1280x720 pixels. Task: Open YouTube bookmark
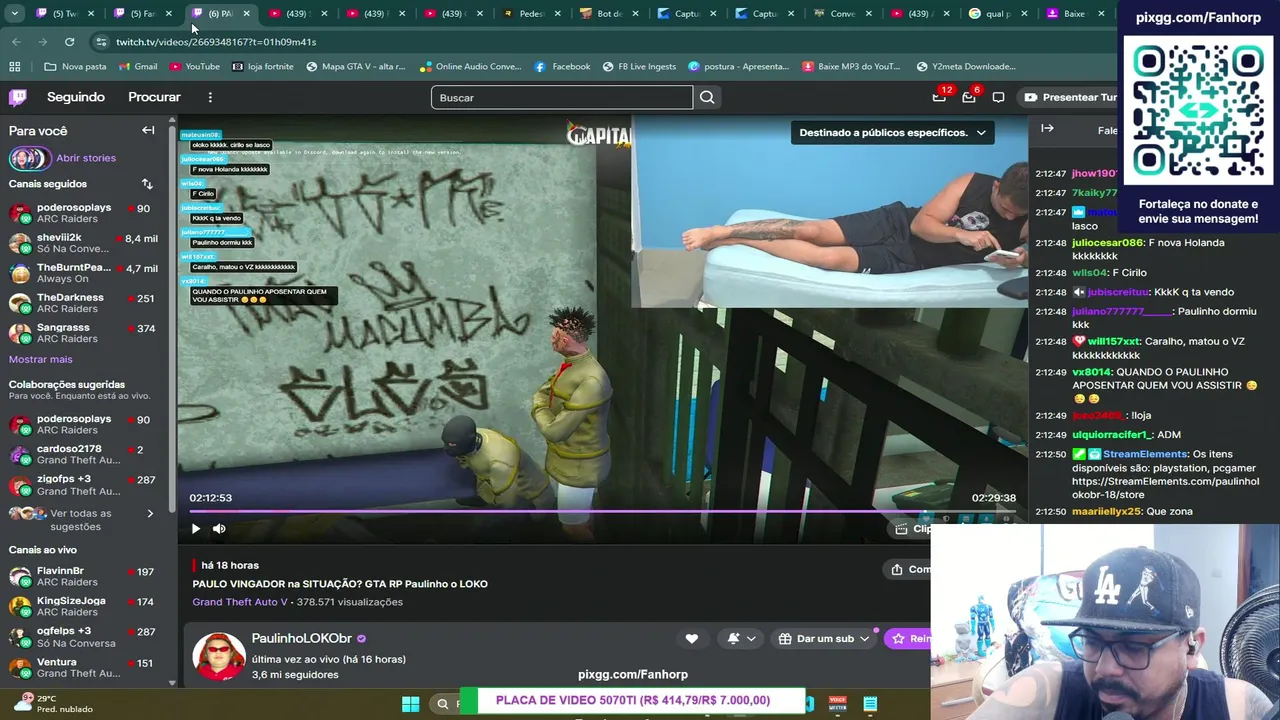click(x=194, y=67)
